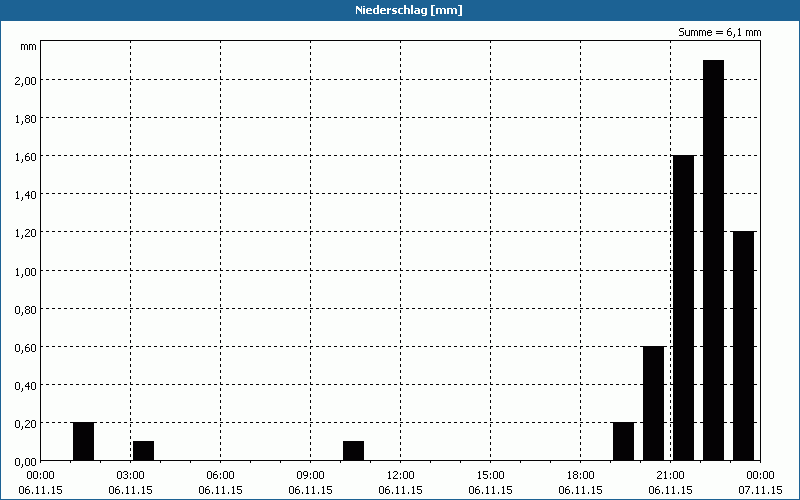The width and height of the screenshot is (800, 500).
Task: Click the 21:00 time label
Action: coord(670,476)
